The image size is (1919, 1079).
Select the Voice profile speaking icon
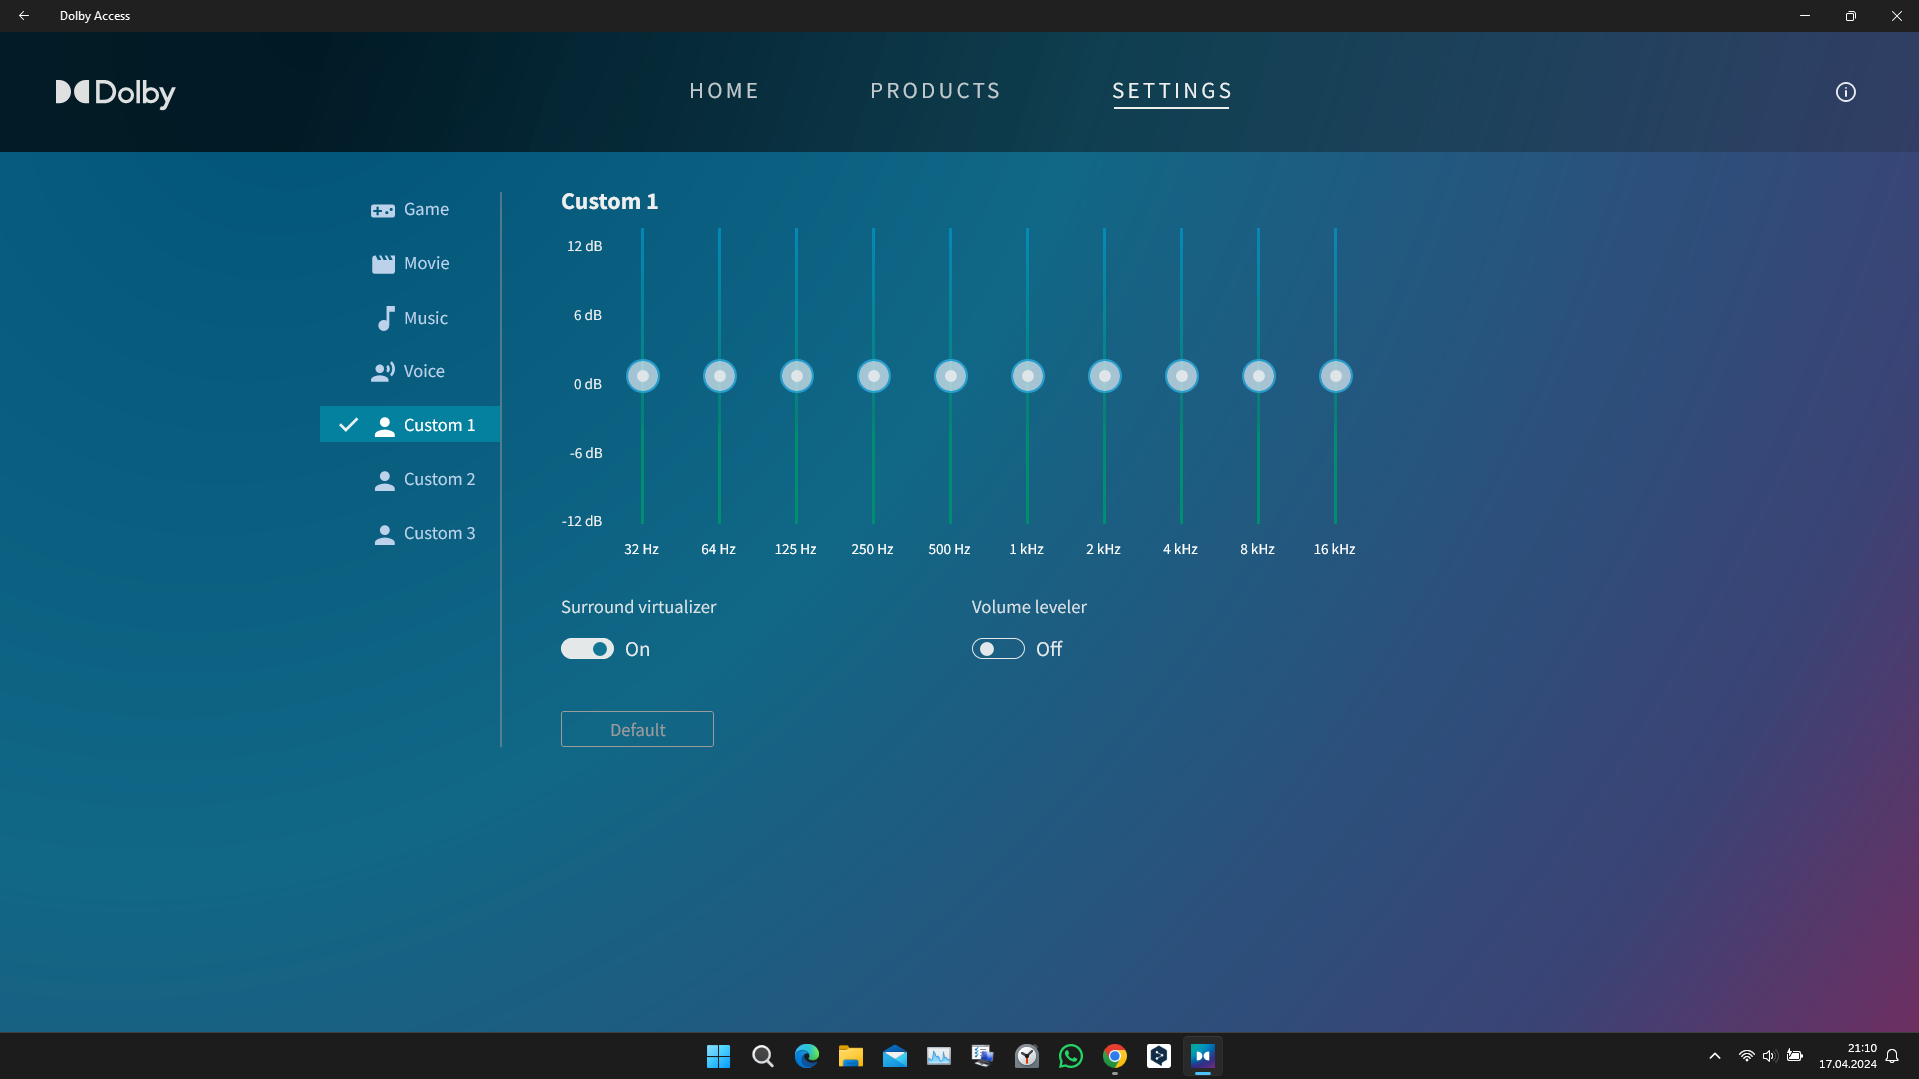(x=383, y=372)
